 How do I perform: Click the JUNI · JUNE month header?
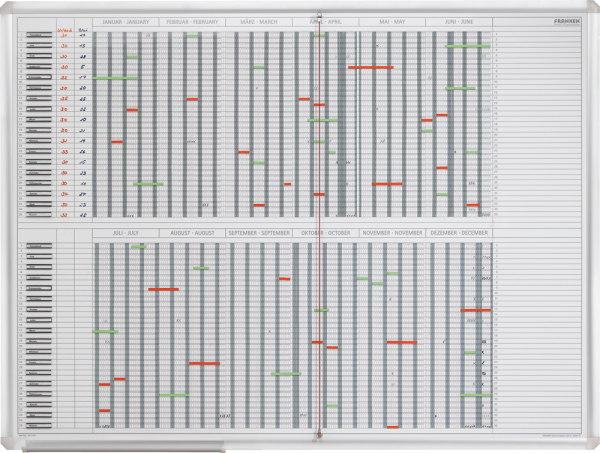coord(459,22)
